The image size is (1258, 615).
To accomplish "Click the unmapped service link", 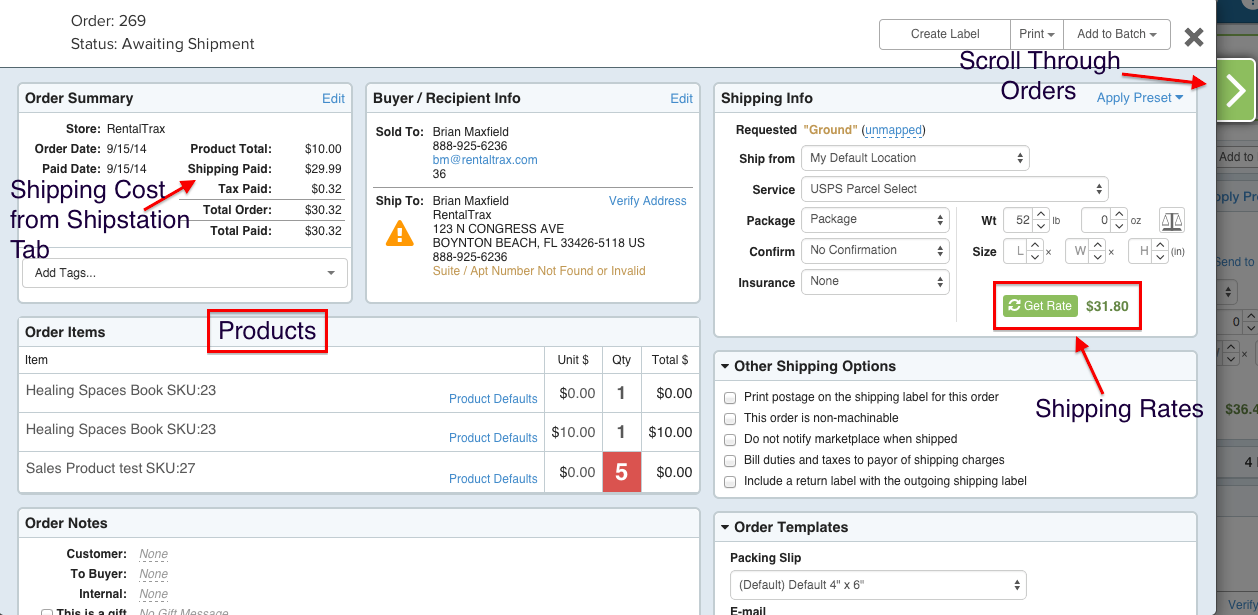I will point(893,130).
